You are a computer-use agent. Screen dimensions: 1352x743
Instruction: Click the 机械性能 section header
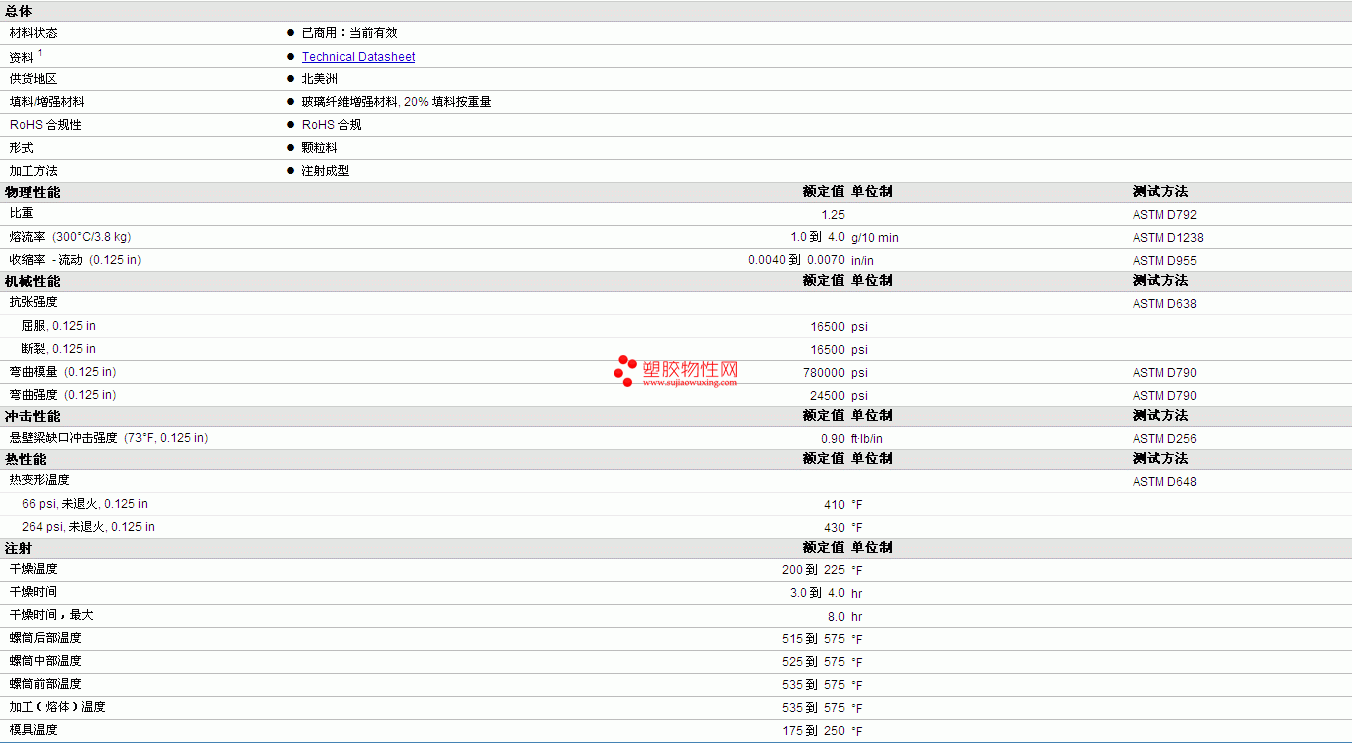(x=33, y=281)
